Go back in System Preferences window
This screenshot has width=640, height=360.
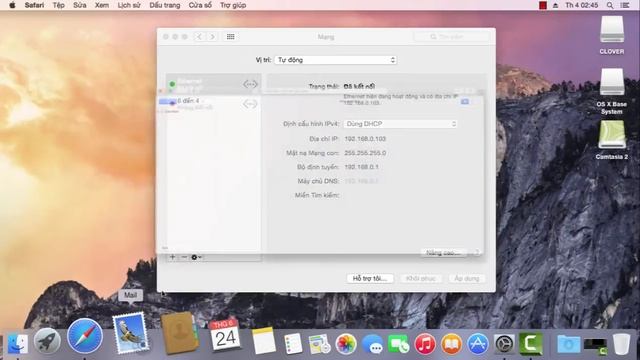point(199,37)
